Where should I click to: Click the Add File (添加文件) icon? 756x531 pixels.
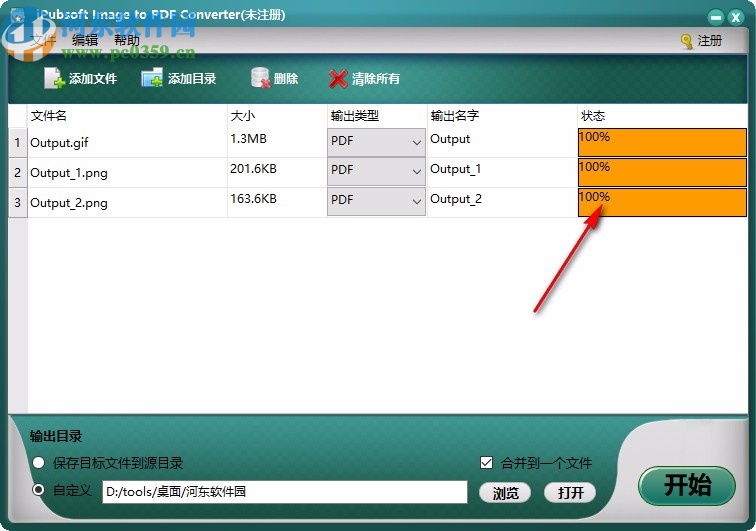tap(54, 78)
